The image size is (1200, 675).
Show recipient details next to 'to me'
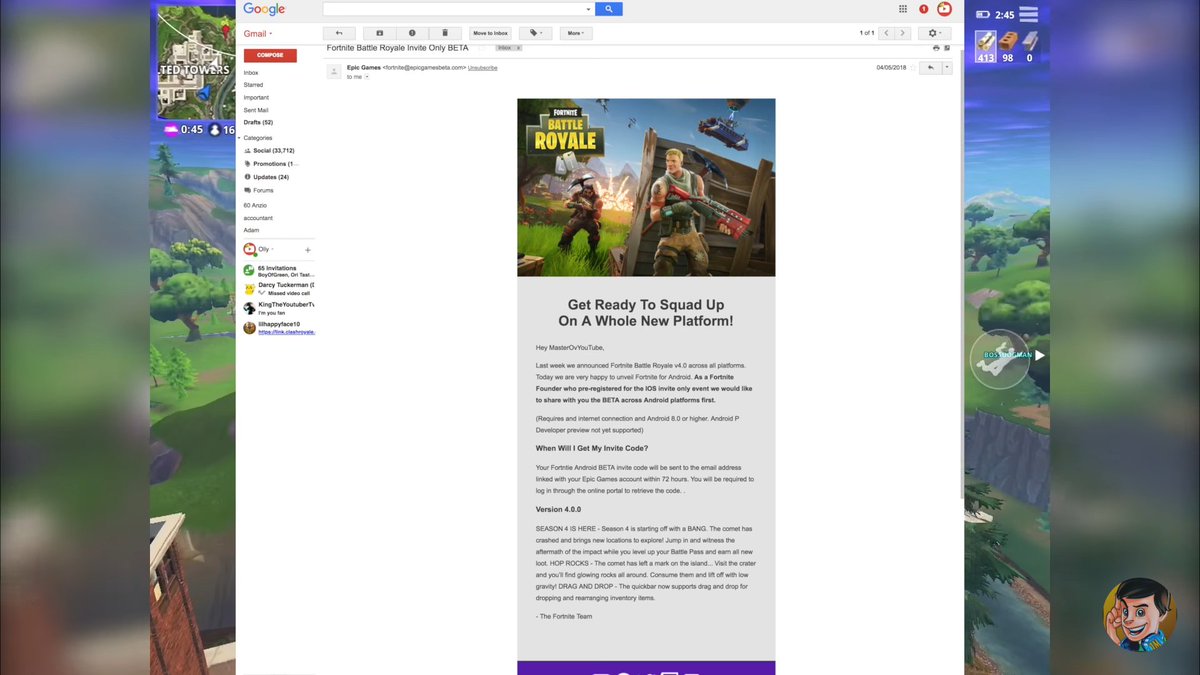(367, 77)
